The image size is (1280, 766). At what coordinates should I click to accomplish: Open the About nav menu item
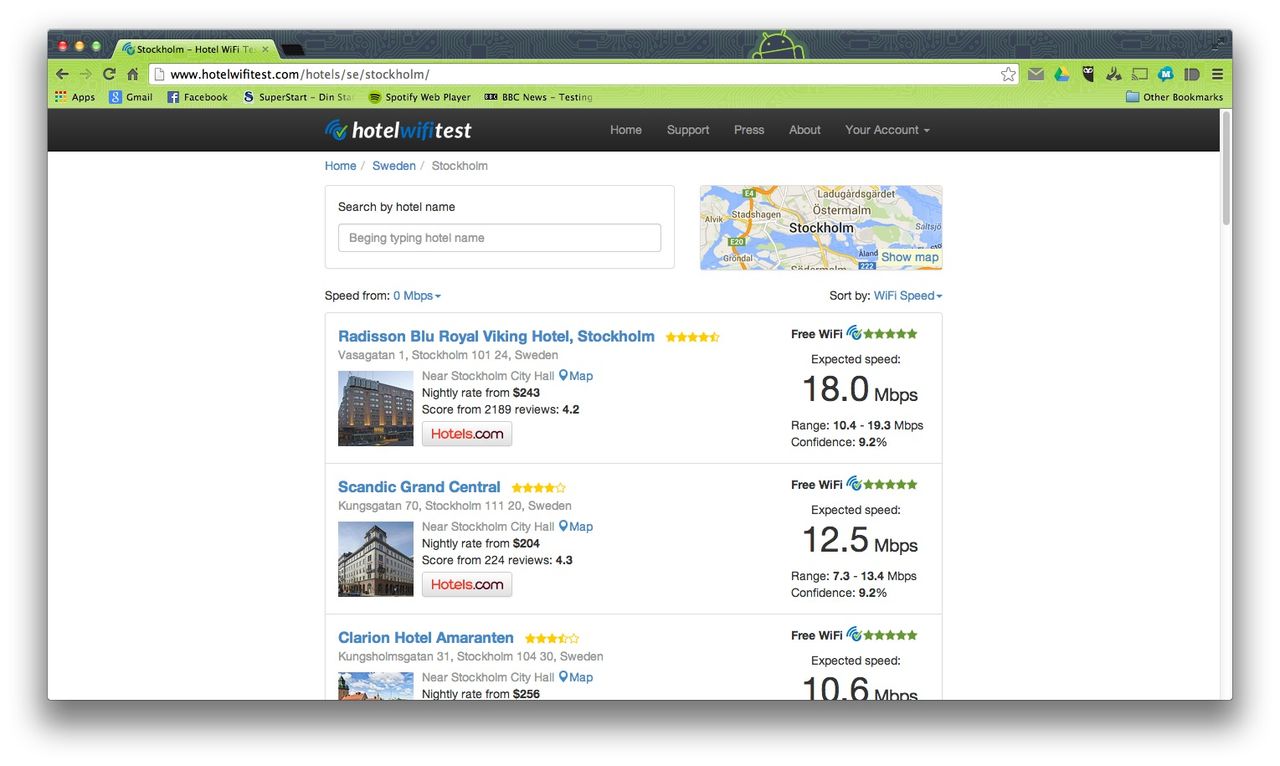click(805, 130)
